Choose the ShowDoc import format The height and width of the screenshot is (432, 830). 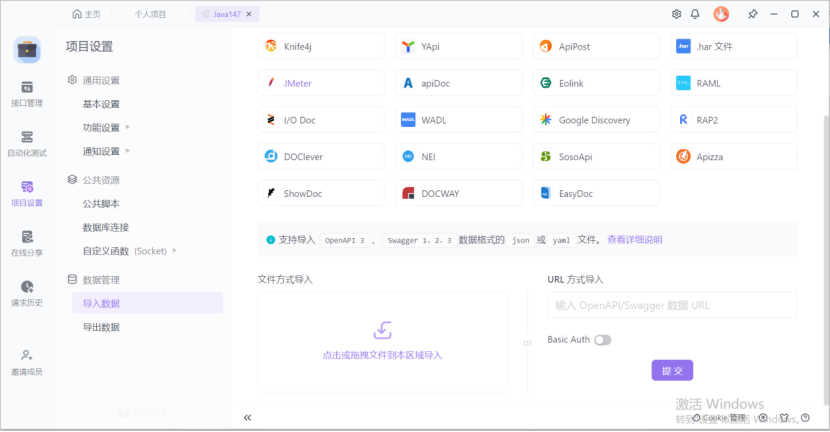click(321, 193)
